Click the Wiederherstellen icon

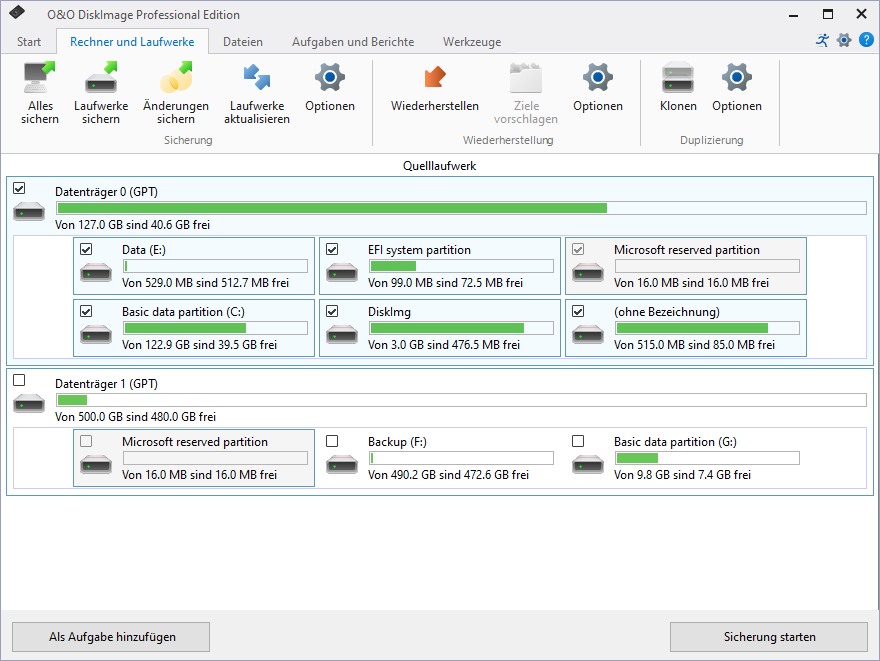click(434, 77)
